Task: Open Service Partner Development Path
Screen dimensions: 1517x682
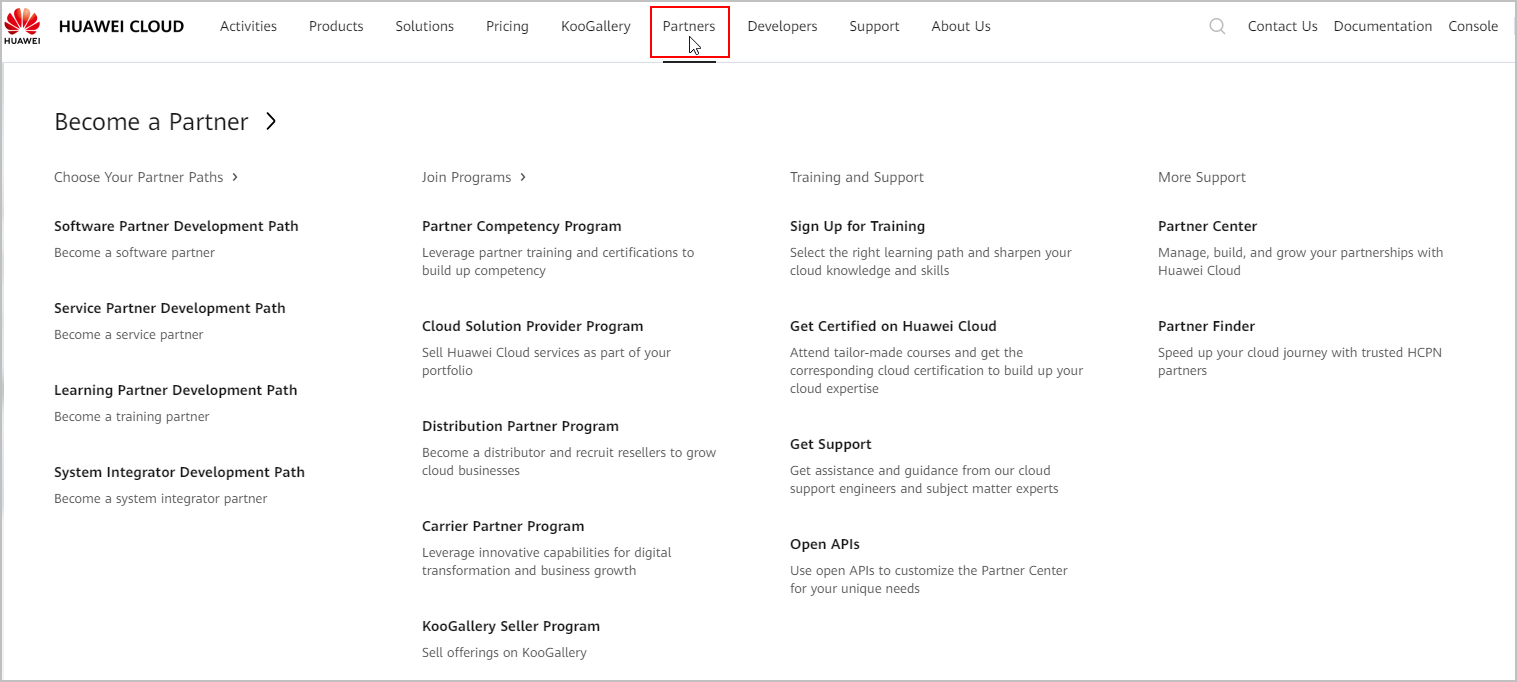Action: coord(170,308)
